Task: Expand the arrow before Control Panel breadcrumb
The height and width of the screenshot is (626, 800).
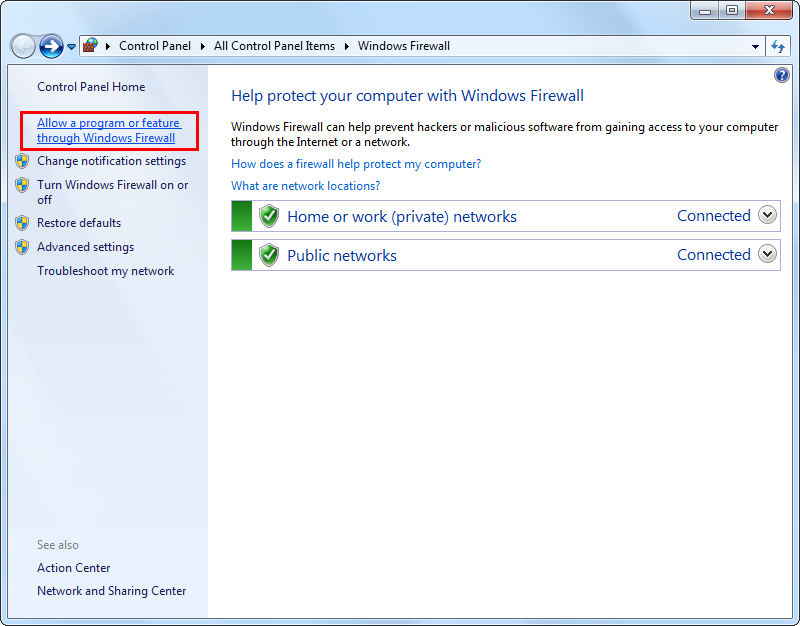Action: point(108,46)
